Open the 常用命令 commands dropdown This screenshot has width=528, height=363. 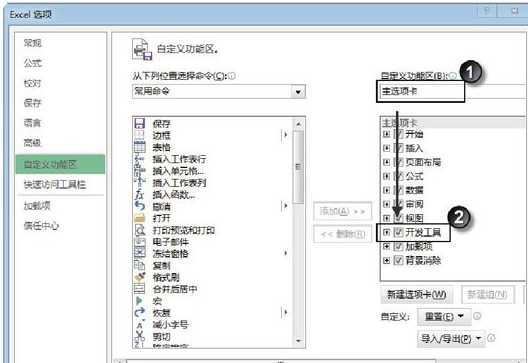click(x=219, y=91)
